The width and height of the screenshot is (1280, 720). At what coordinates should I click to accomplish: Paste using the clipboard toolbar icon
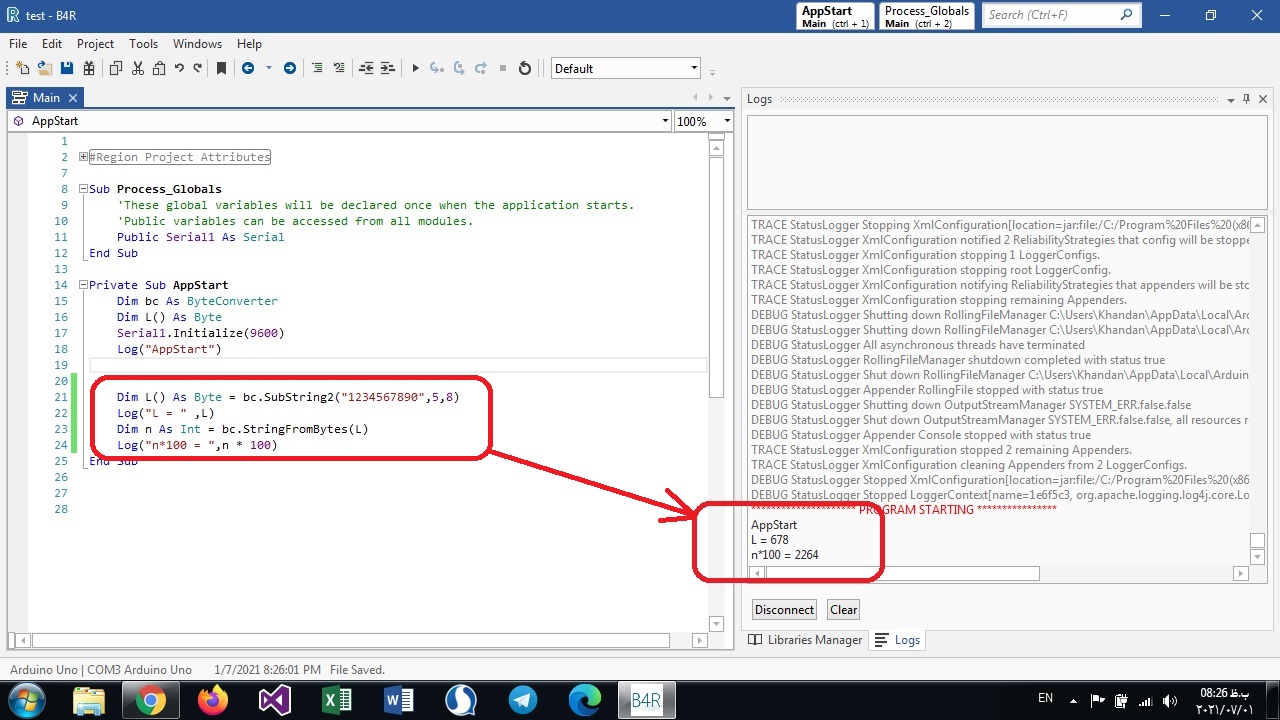click(158, 68)
